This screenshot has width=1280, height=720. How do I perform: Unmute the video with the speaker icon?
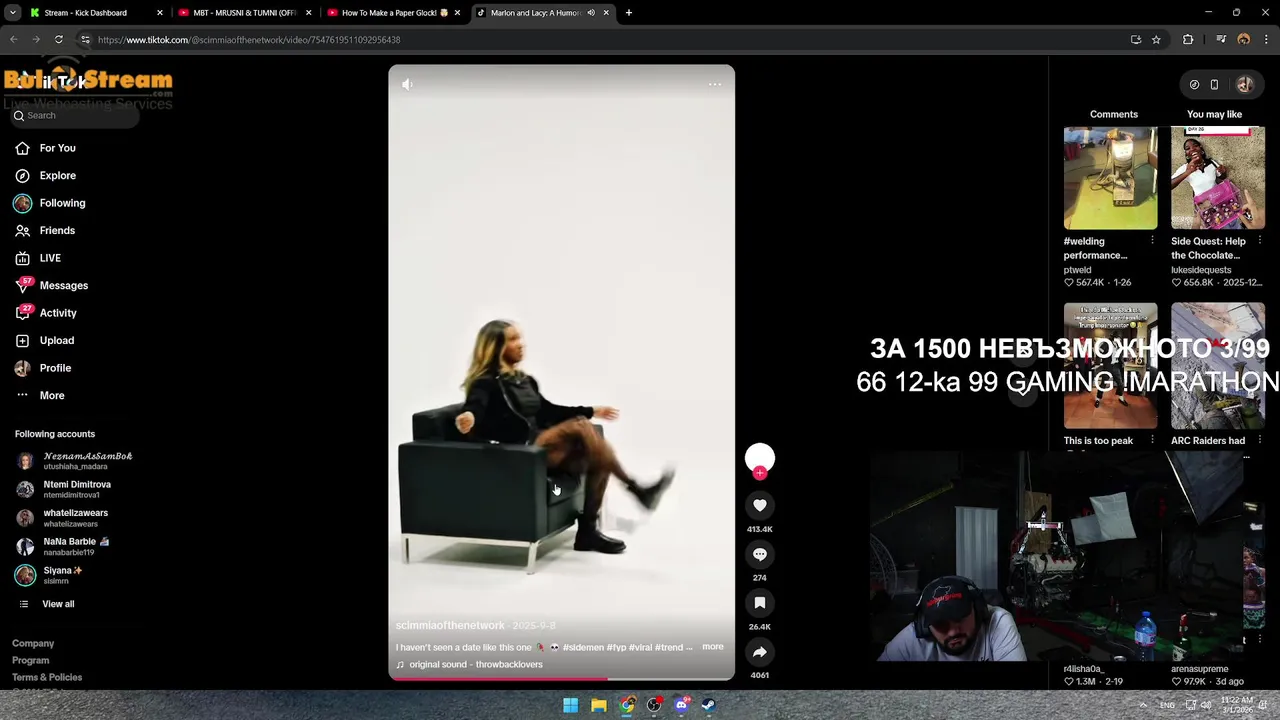point(407,84)
